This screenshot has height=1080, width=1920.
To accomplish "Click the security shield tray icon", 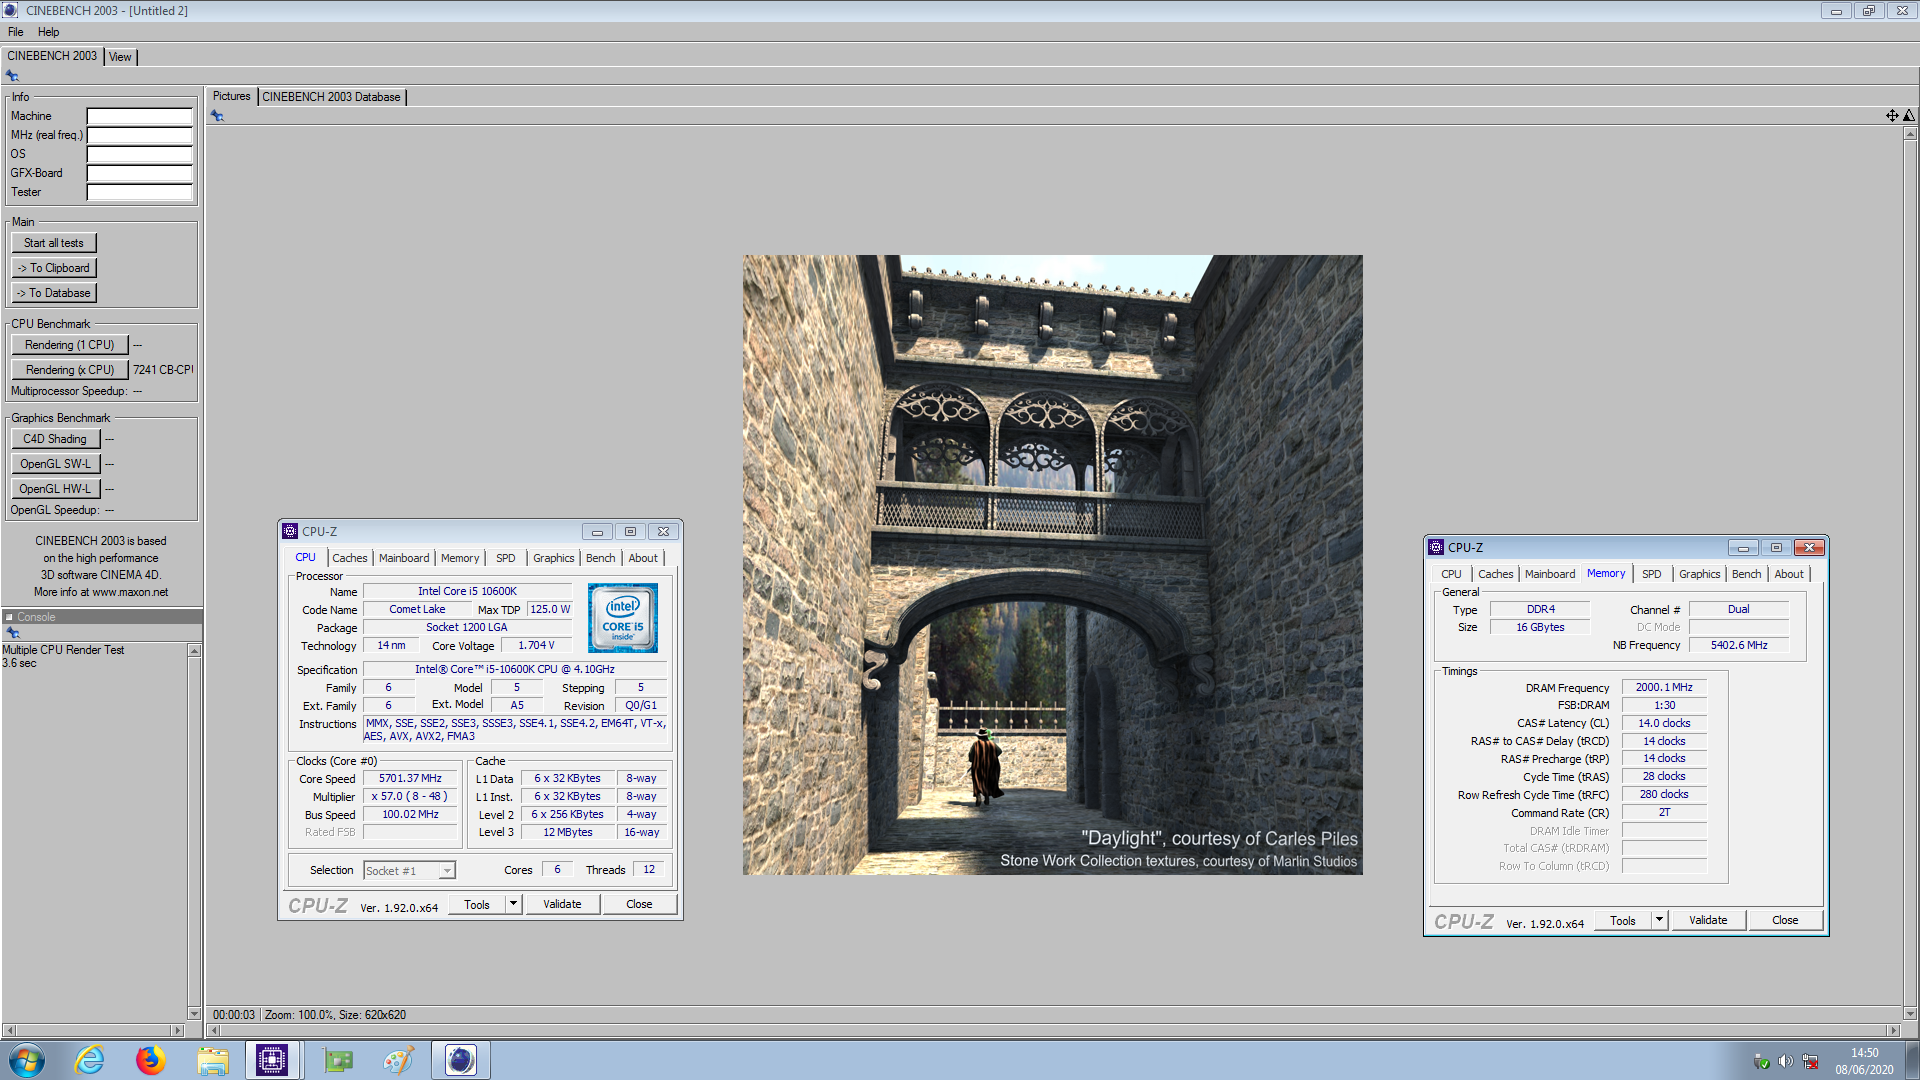I will (x=1762, y=1061).
